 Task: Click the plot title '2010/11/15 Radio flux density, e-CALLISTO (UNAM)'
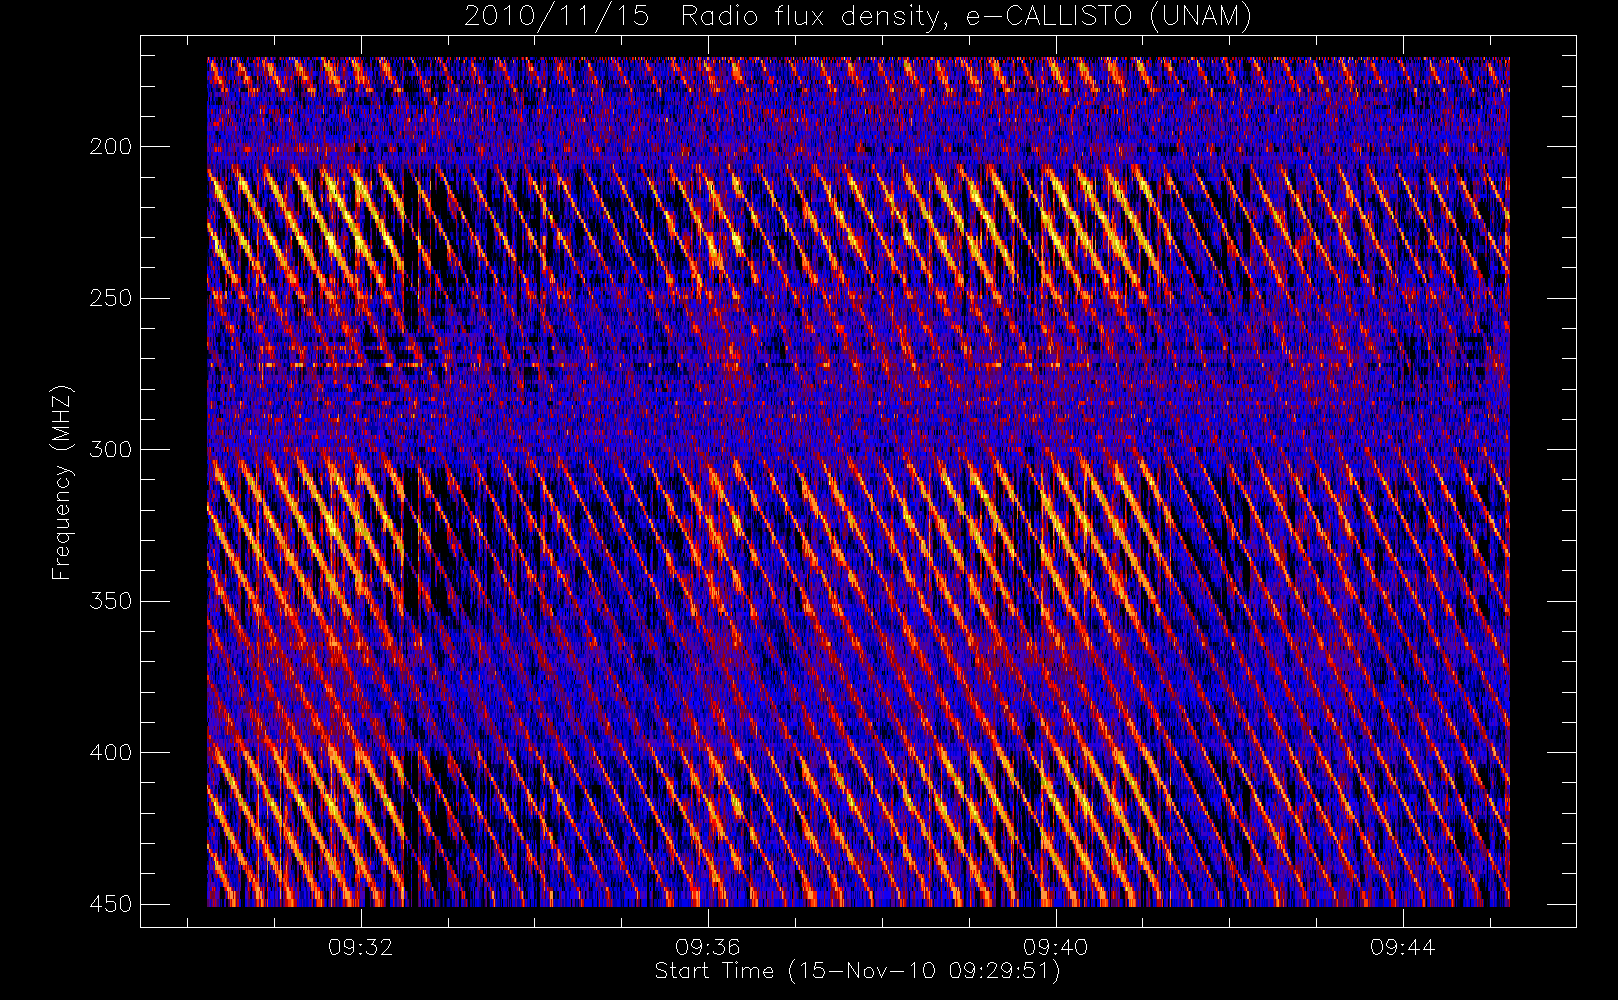[x=857, y=17]
